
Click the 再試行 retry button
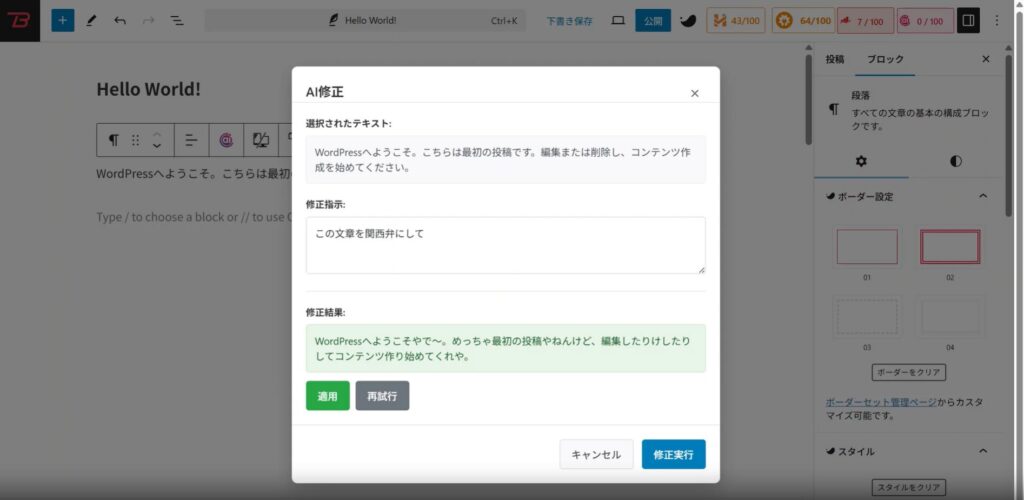[x=382, y=396]
